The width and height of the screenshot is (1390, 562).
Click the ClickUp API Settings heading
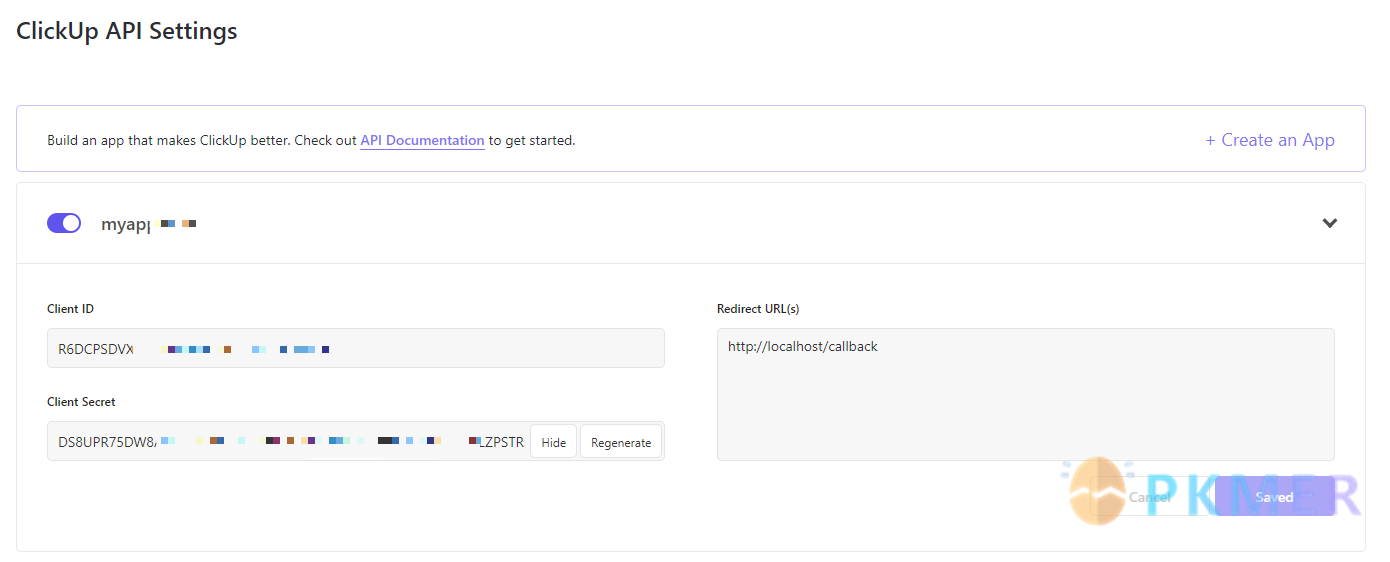[x=127, y=31]
